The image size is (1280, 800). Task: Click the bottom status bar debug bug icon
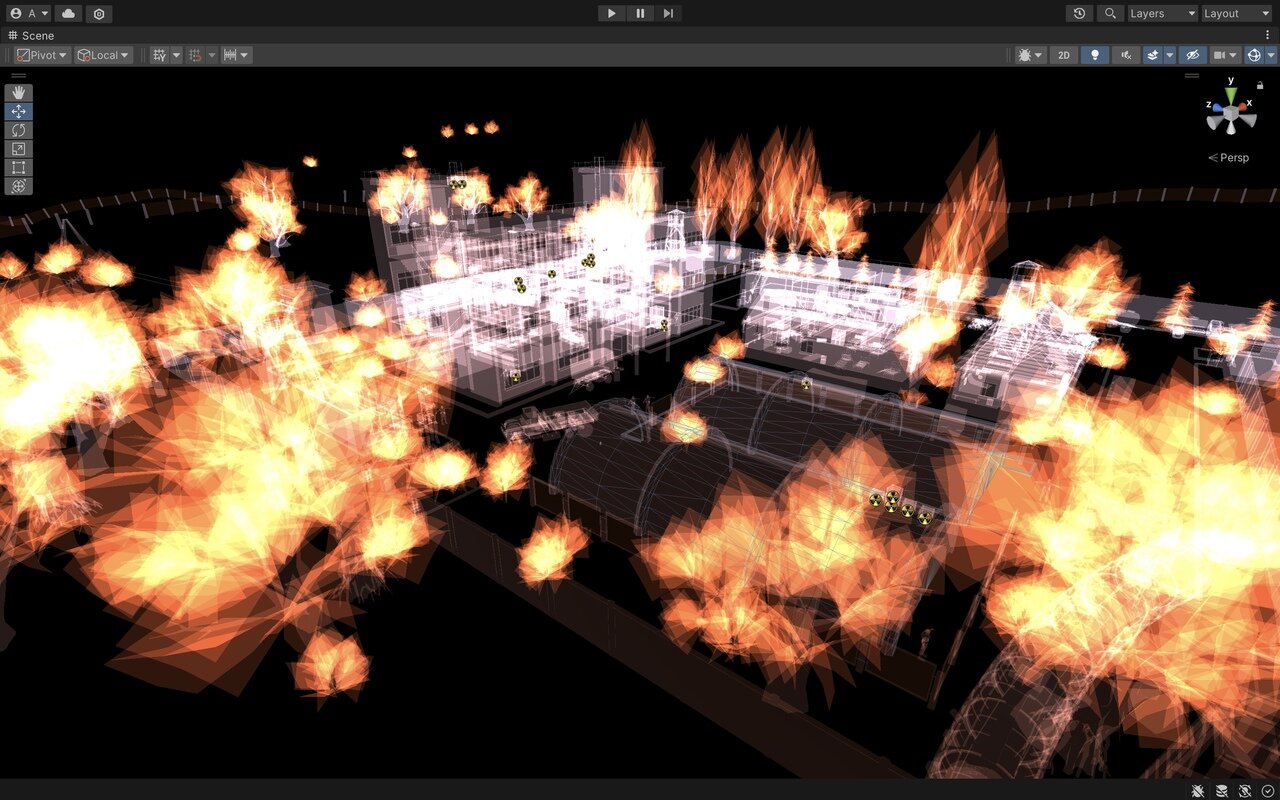click(1198, 791)
